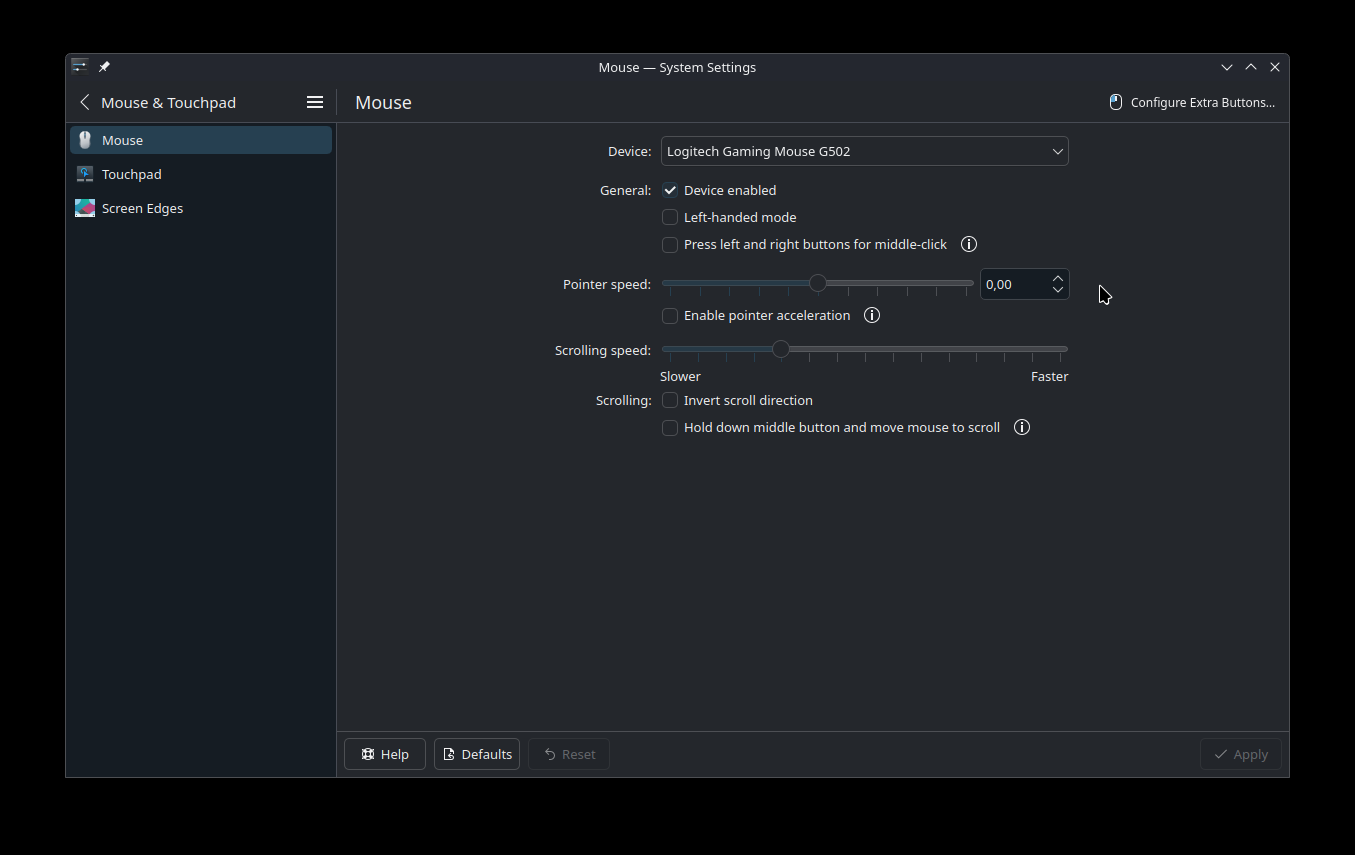The width and height of the screenshot is (1355, 855).
Task: Click the Scrolling speed slider handle
Action: [x=781, y=349]
